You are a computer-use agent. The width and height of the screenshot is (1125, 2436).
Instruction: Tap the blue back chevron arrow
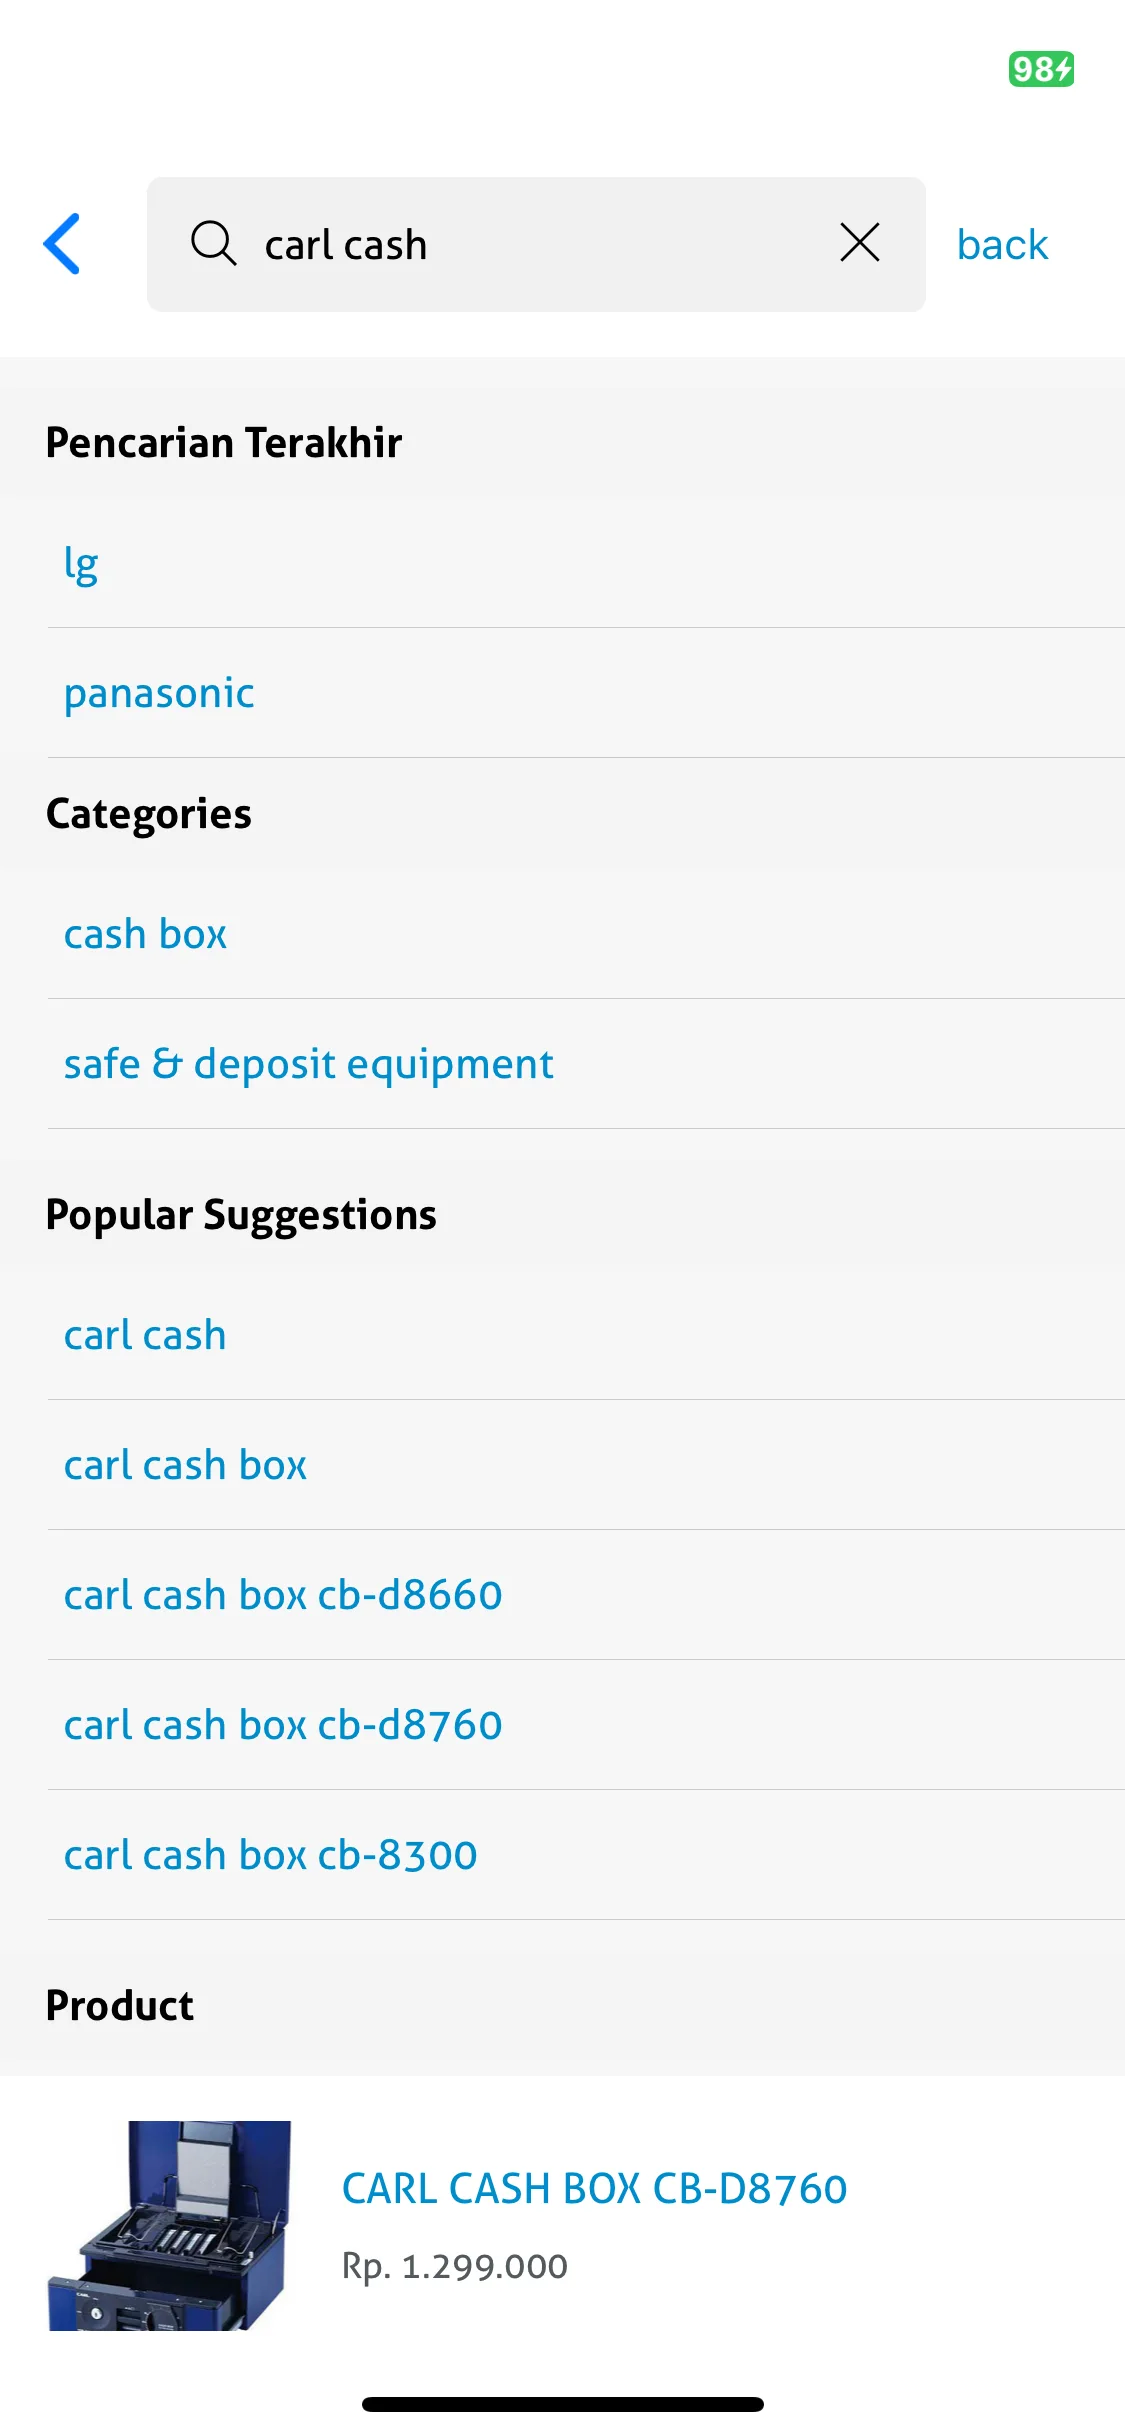[62, 244]
